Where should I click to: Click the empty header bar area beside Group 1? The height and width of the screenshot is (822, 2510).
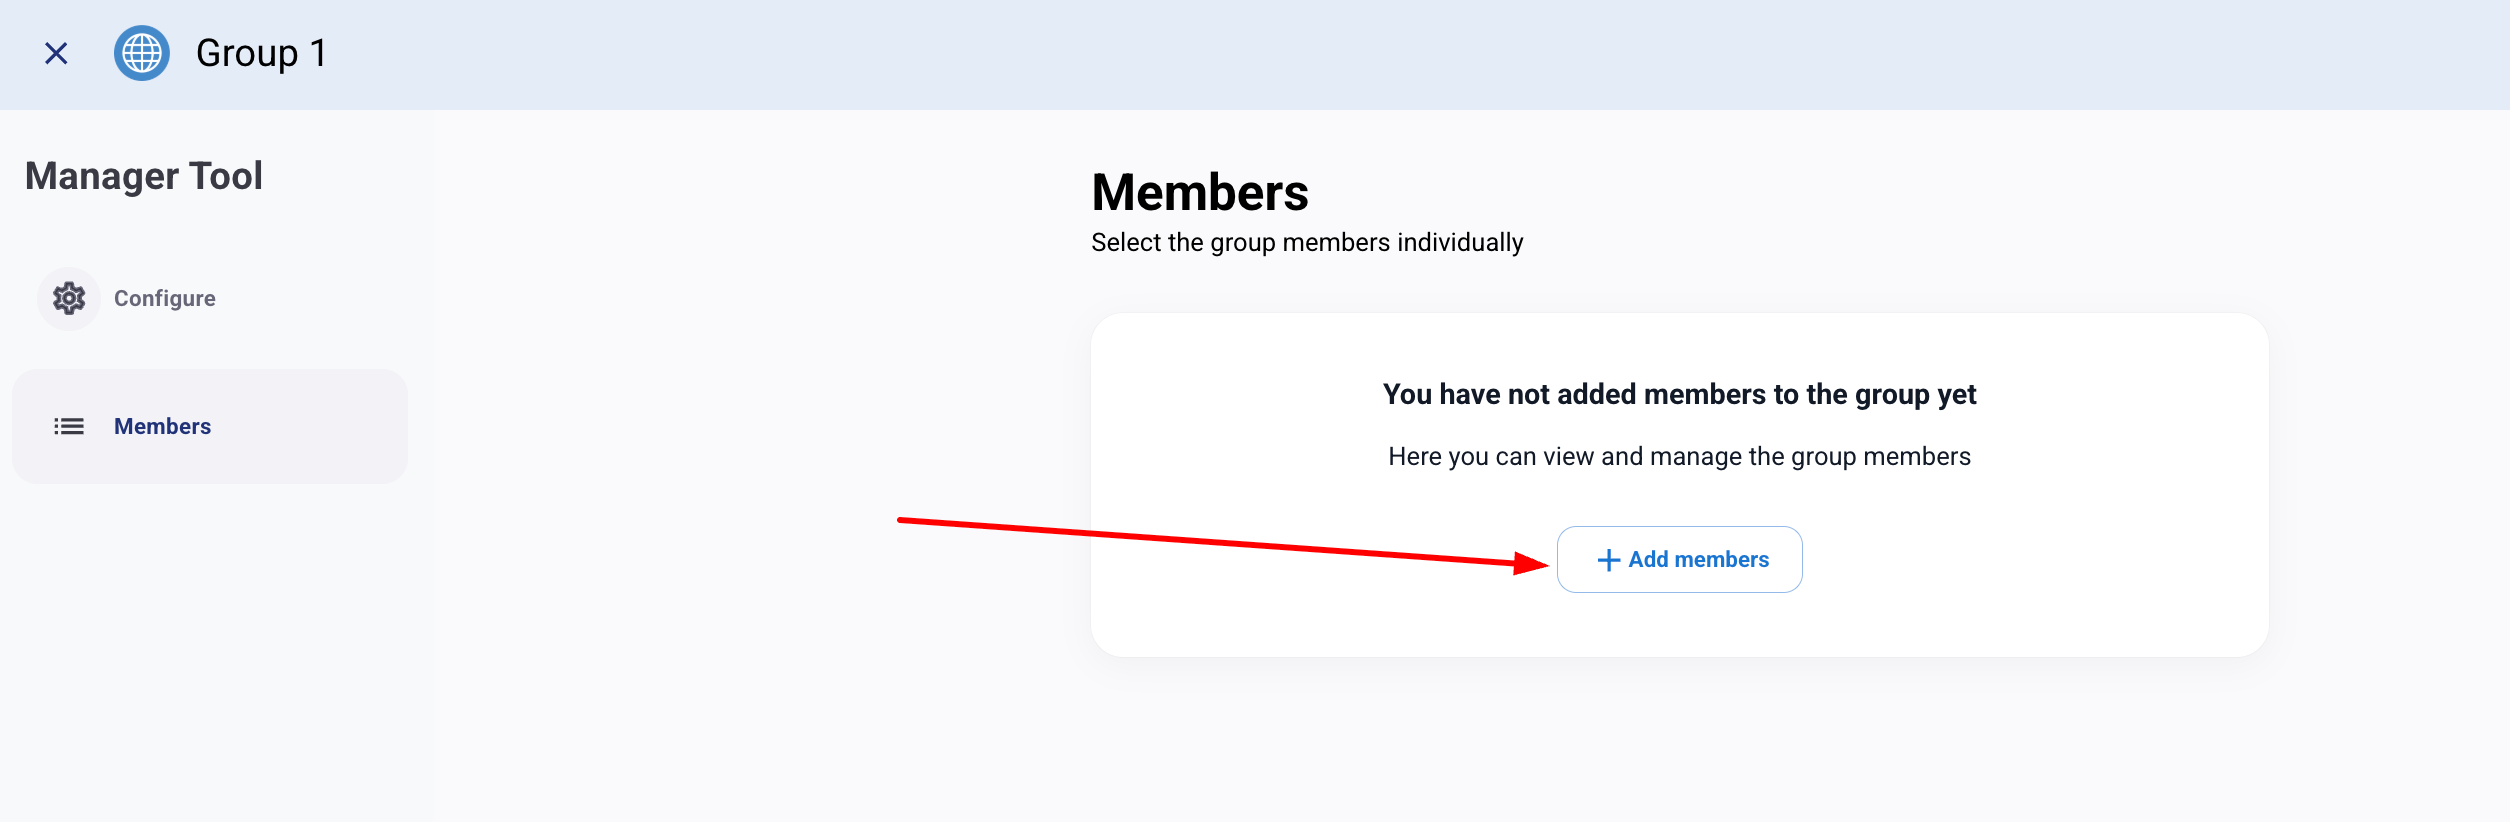(1300, 54)
